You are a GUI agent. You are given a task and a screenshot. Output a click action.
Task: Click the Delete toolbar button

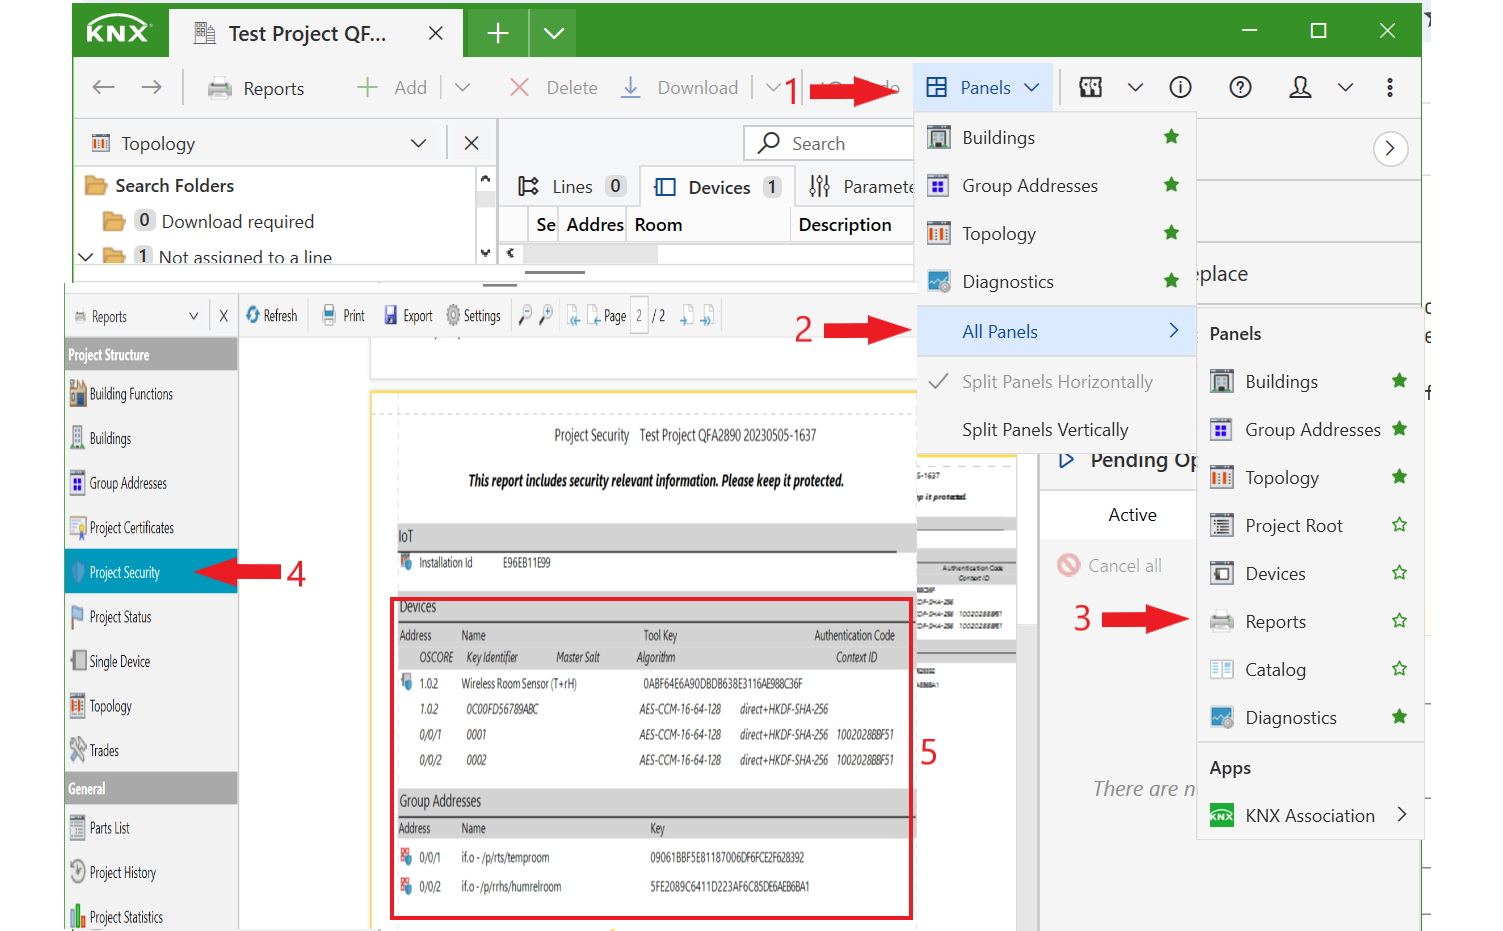[553, 88]
